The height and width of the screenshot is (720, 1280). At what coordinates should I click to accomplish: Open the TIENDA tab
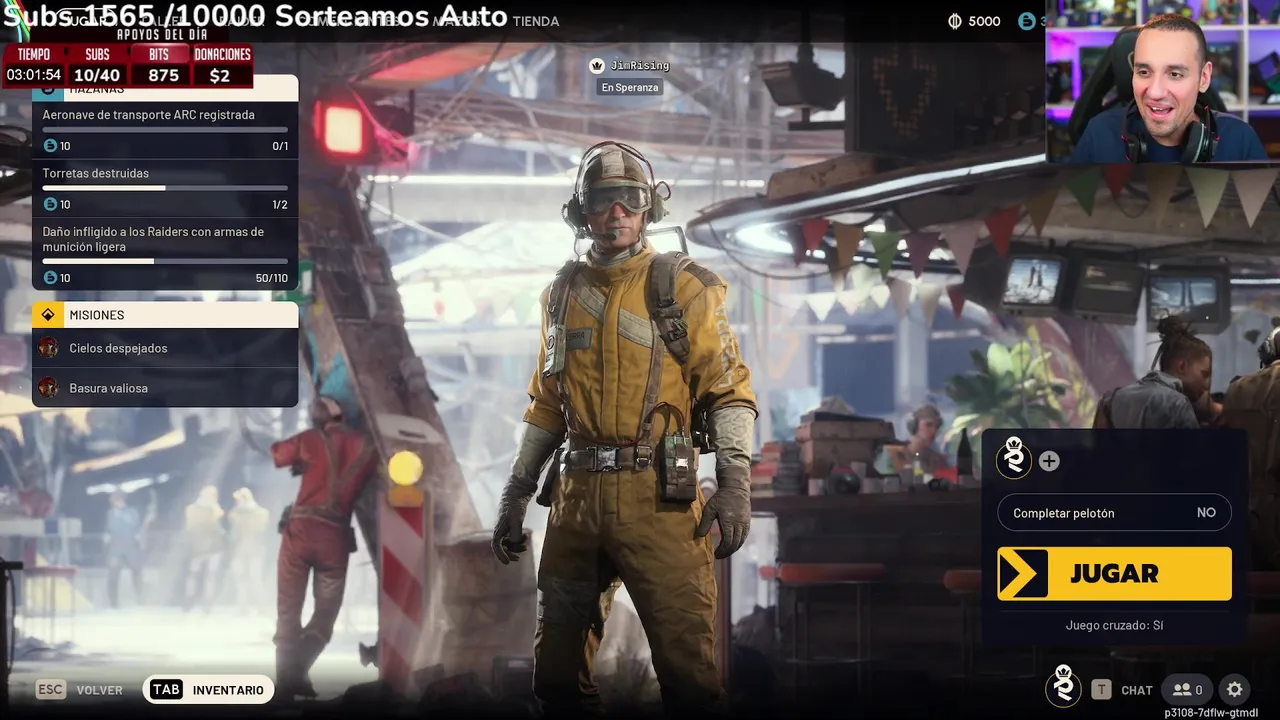(x=535, y=21)
